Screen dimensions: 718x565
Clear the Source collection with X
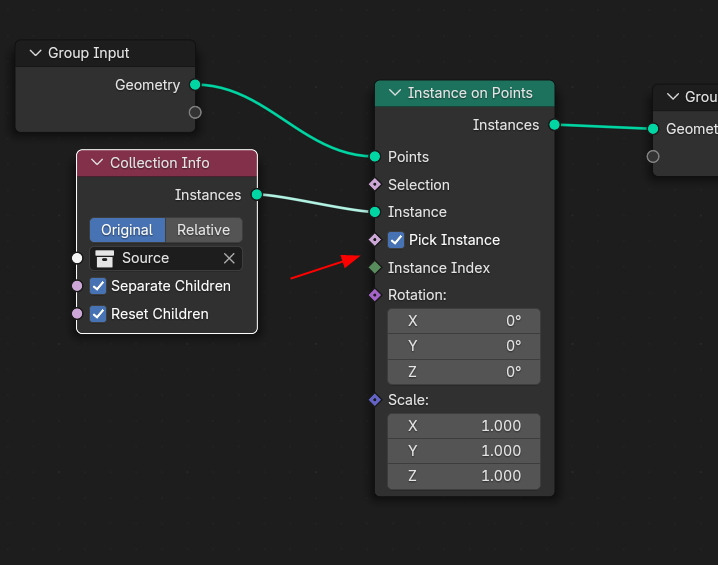click(x=229, y=258)
